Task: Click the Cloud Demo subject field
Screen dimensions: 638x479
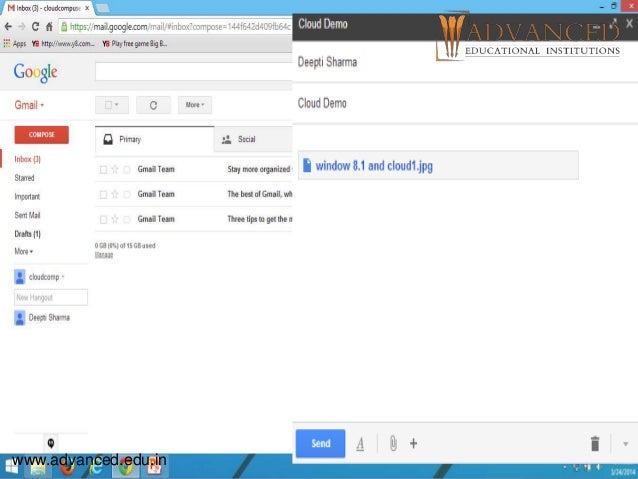Action: pos(465,103)
